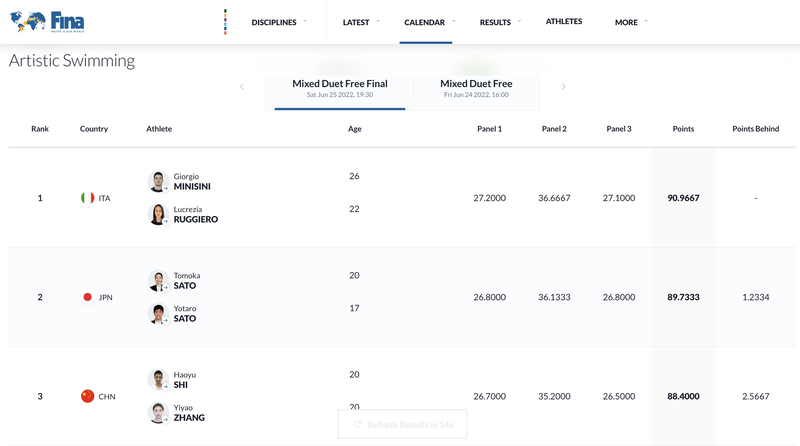Image resolution: width=800 pixels, height=446 pixels.
Task: Click the previous event arrow
Action: coord(242,87)
